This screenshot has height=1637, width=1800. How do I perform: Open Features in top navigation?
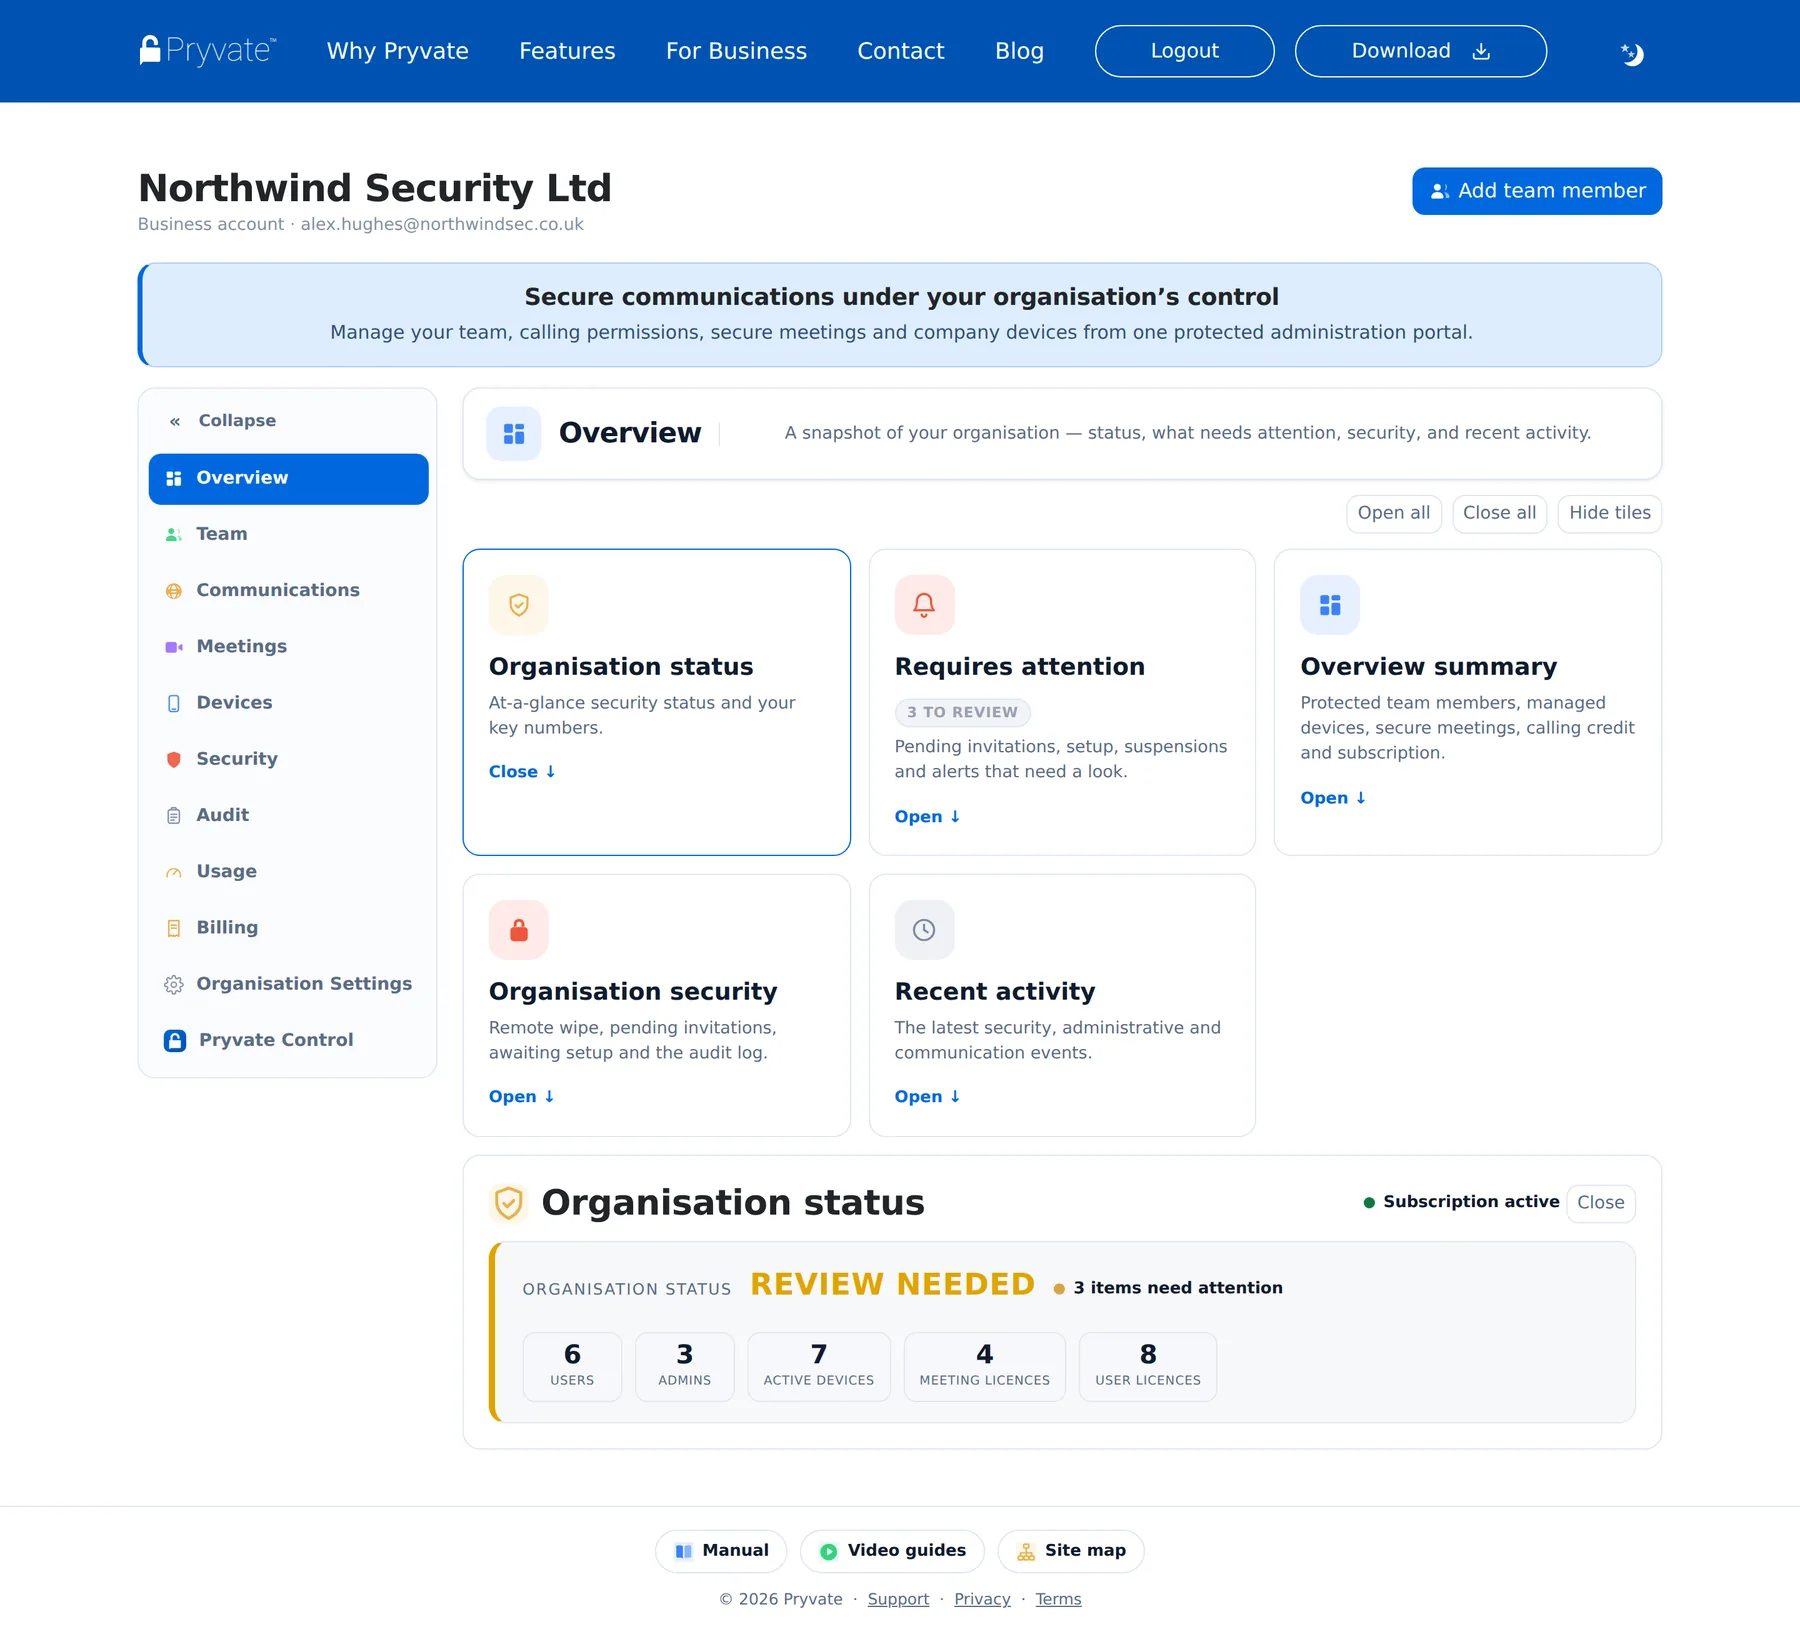[567, 51]
